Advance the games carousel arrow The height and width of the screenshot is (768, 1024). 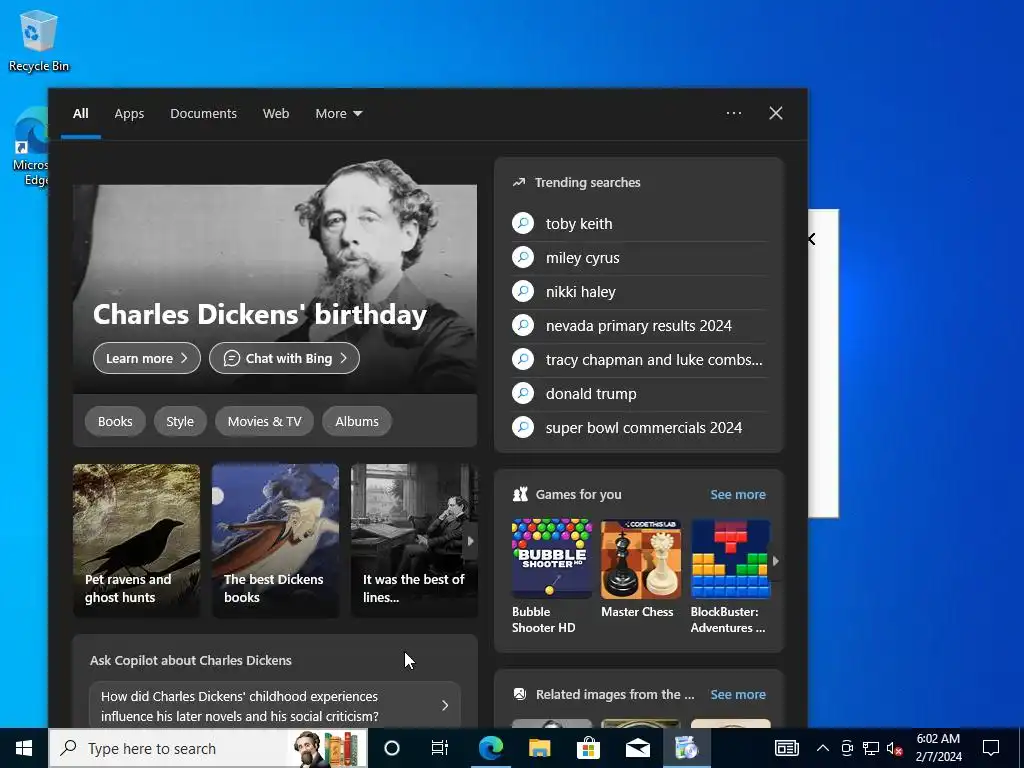point(775,560)
